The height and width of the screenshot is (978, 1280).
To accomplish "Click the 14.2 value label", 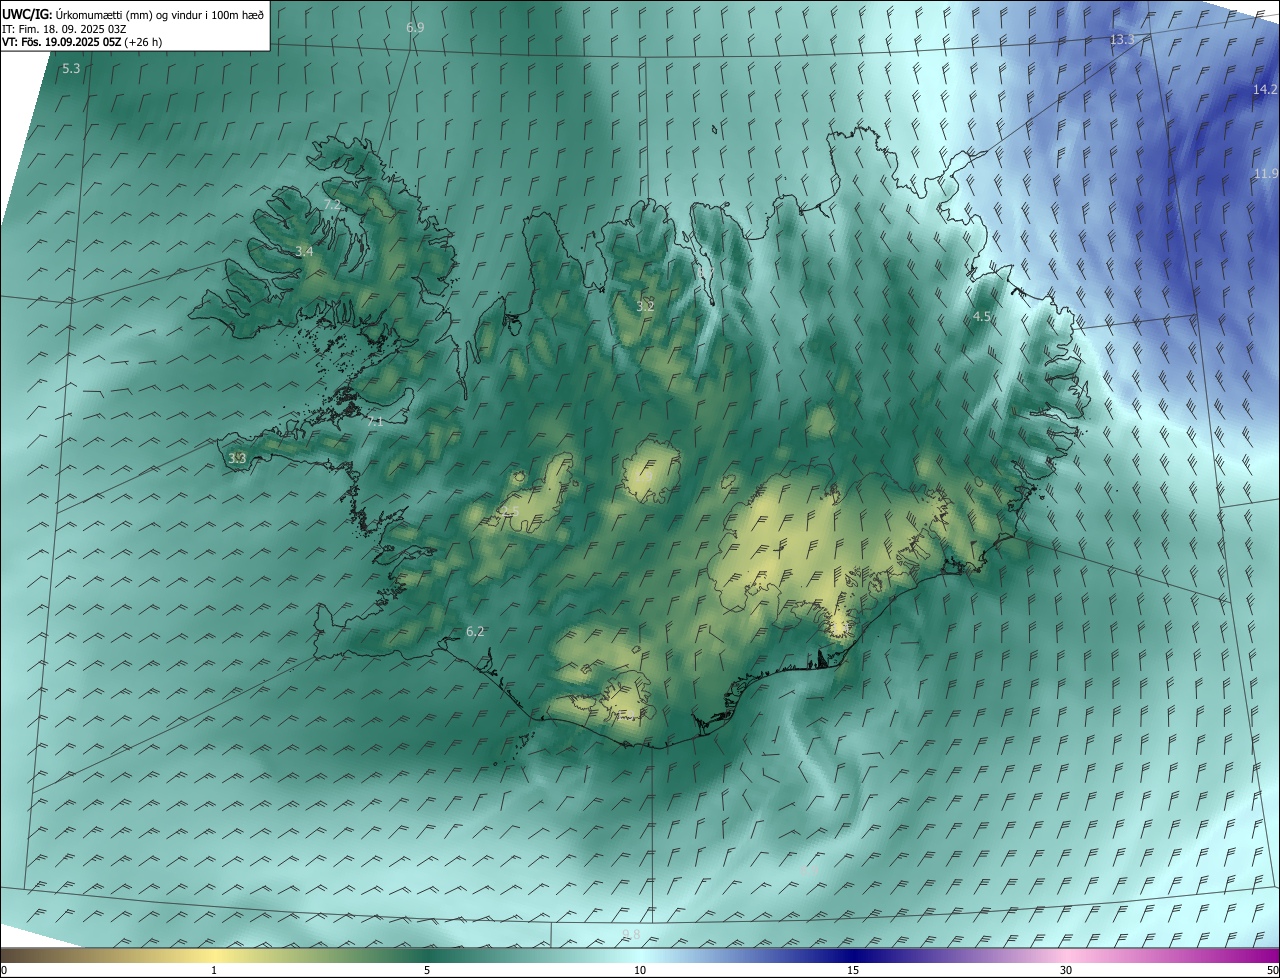I will pyautogui.click(x=1265, y=90).
